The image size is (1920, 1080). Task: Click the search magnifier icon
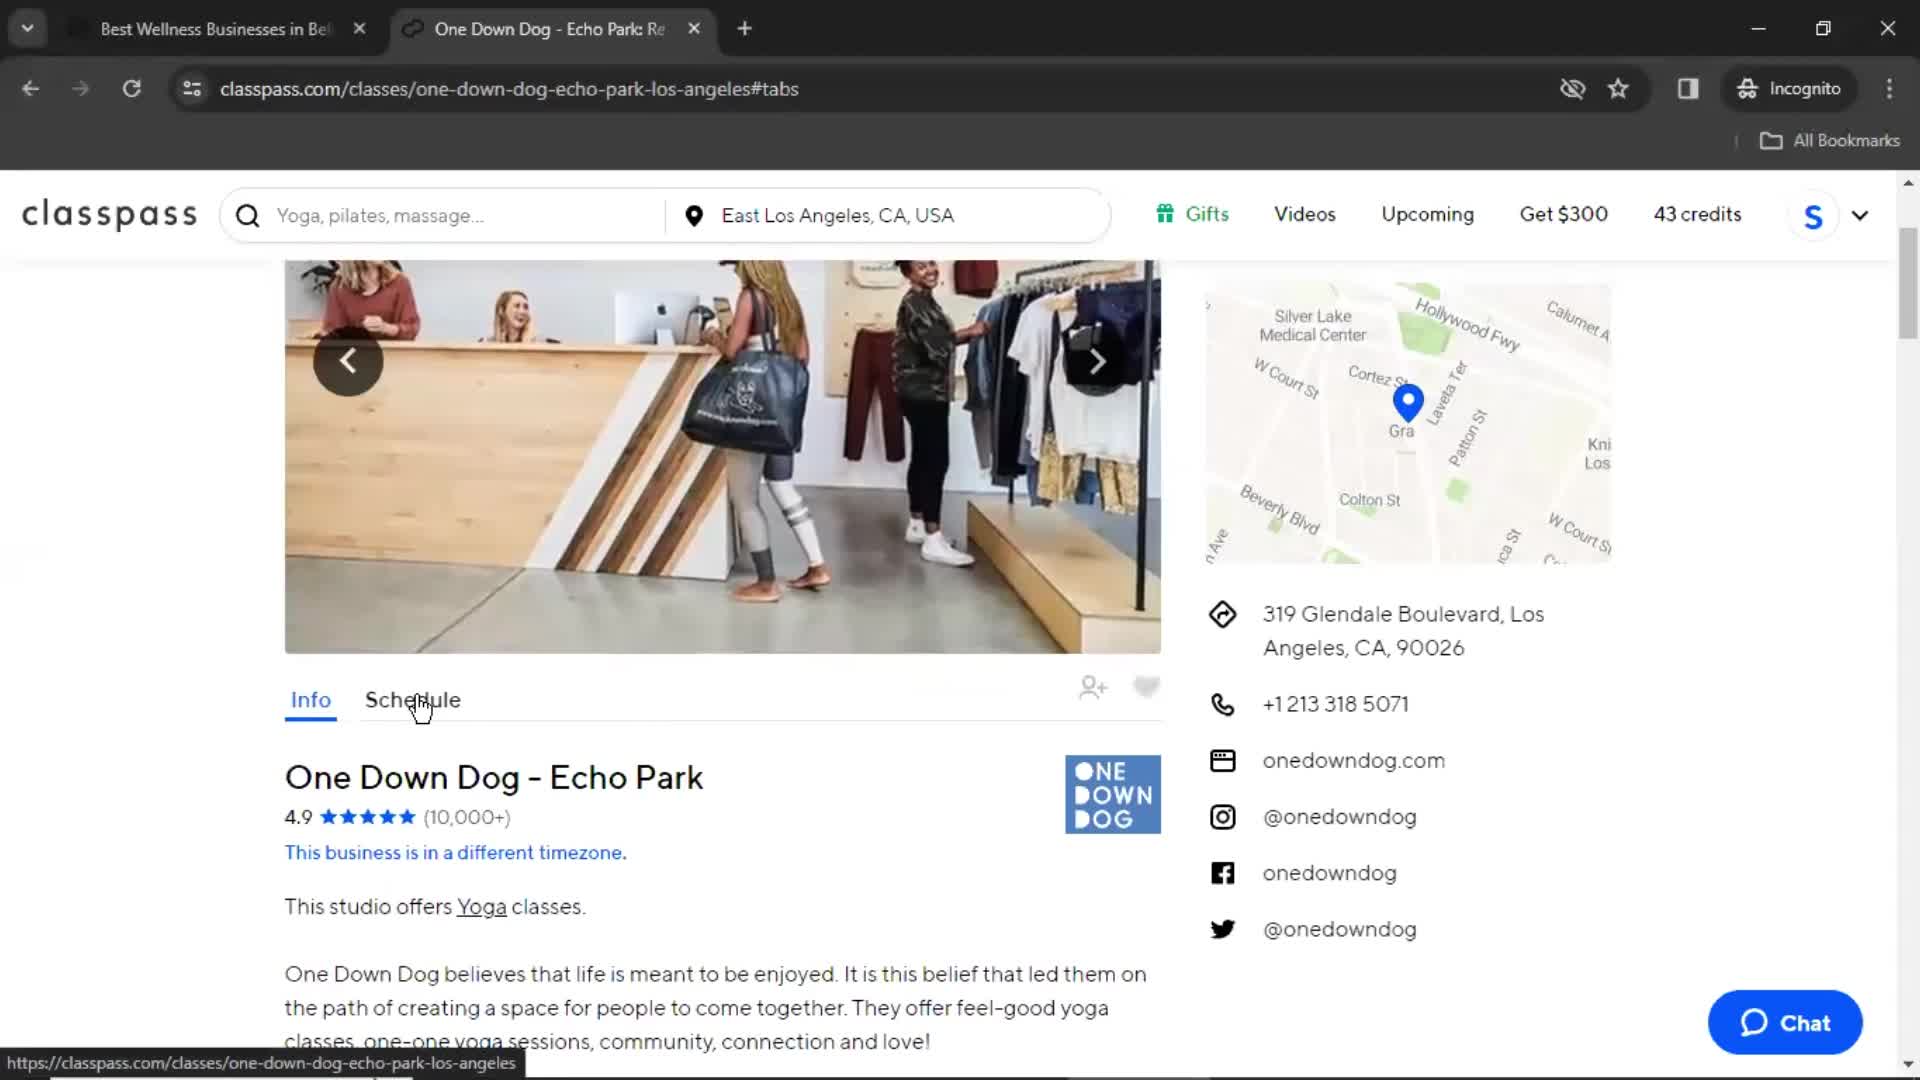248,216
